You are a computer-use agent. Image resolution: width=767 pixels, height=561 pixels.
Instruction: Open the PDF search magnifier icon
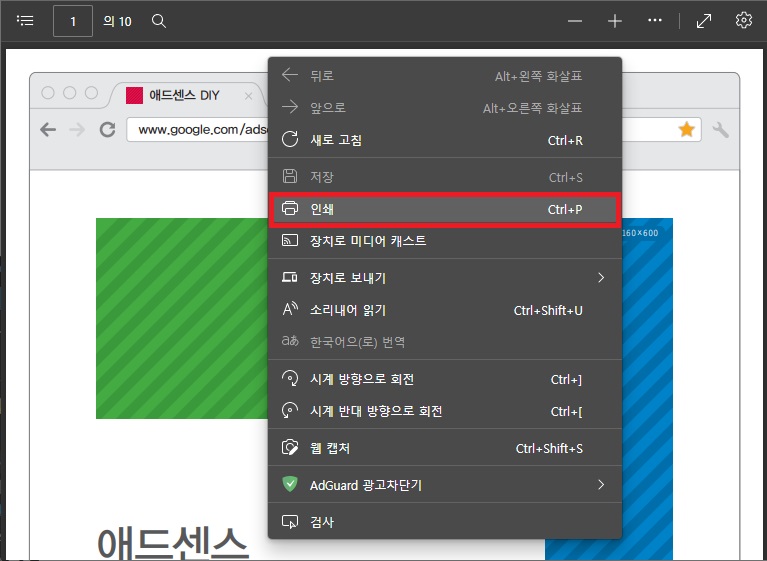[x=158, y=21]
